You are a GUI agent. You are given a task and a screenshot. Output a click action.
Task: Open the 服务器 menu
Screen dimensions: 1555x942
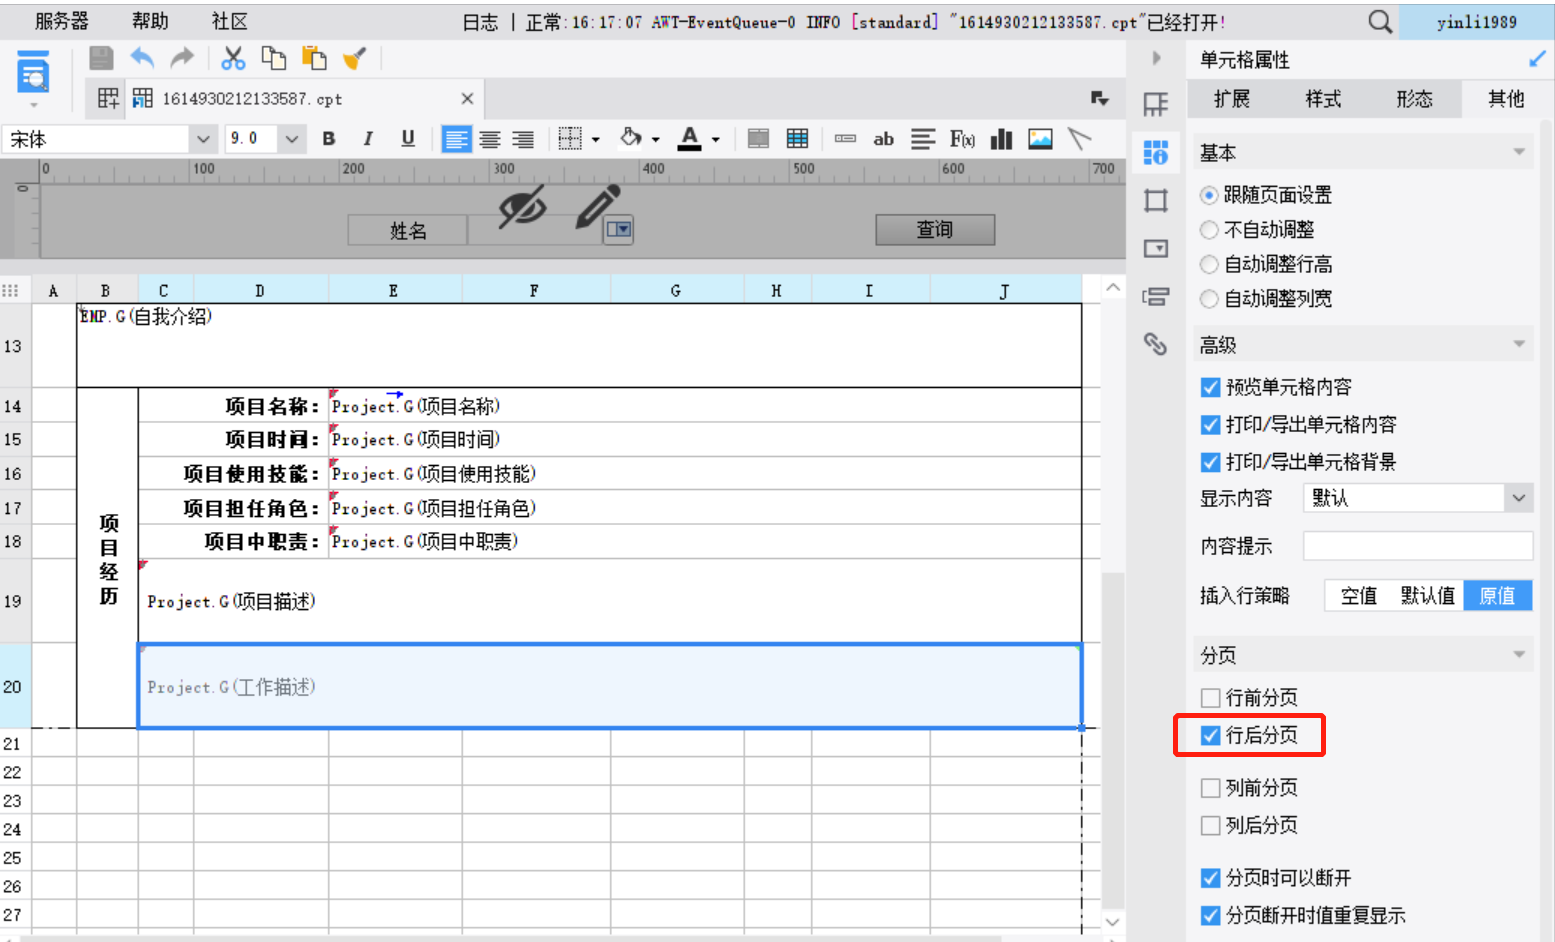point(62,21)
